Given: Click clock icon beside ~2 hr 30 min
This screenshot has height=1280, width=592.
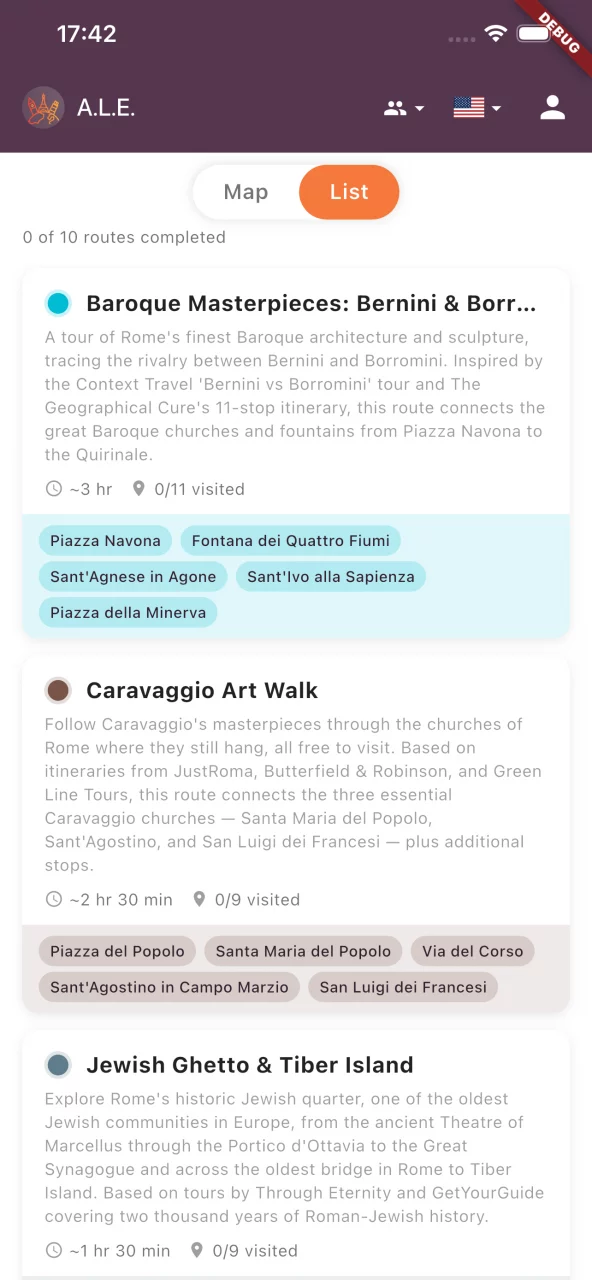Looking at the screenshot, I should pos(54,899).
